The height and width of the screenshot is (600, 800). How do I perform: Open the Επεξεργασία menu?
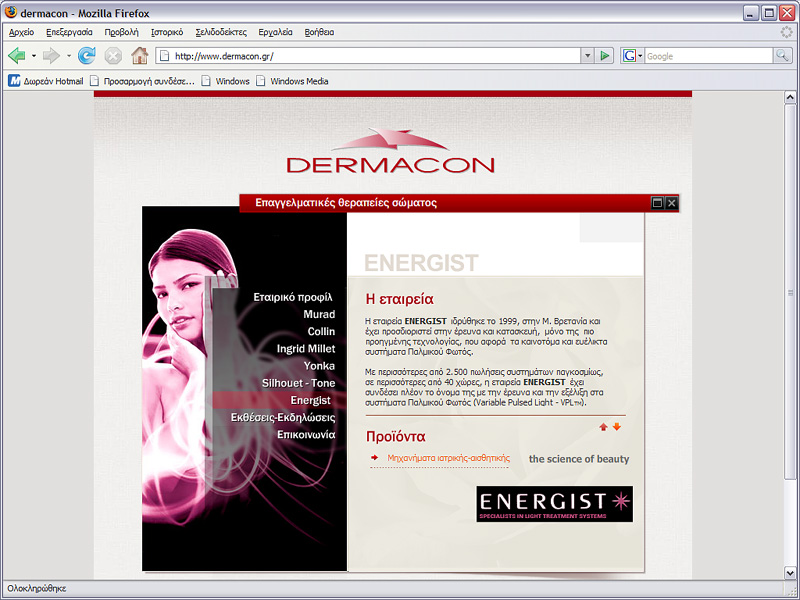coord(69,32)
